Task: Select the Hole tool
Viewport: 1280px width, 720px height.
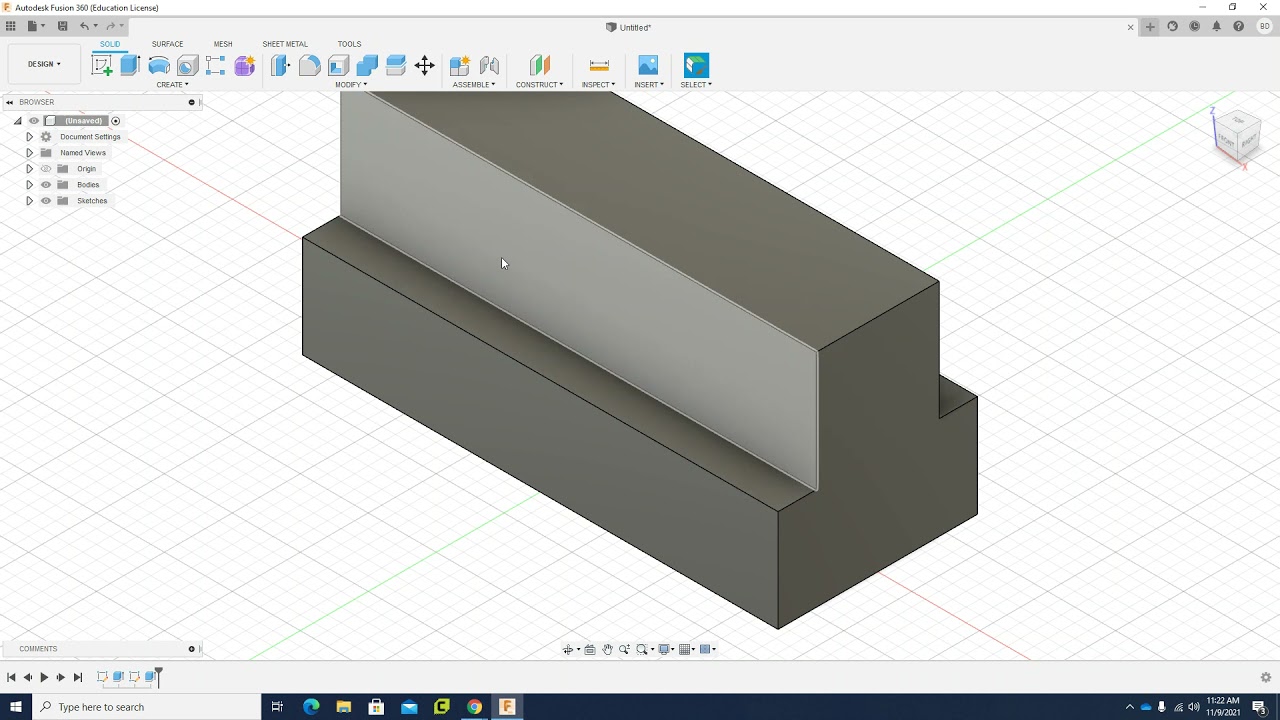Action: click(x=187, y=66)
